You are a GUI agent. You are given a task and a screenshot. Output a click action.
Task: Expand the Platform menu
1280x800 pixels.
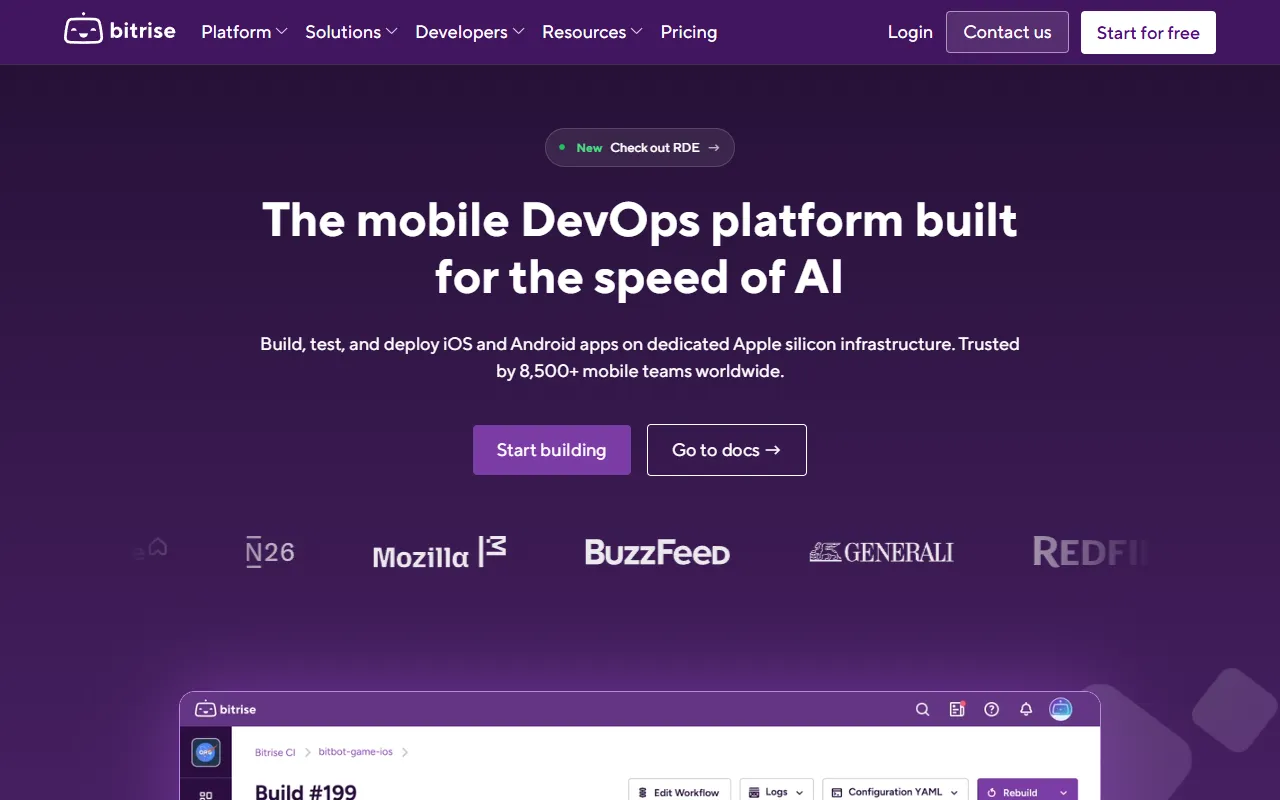click(244, 32)
